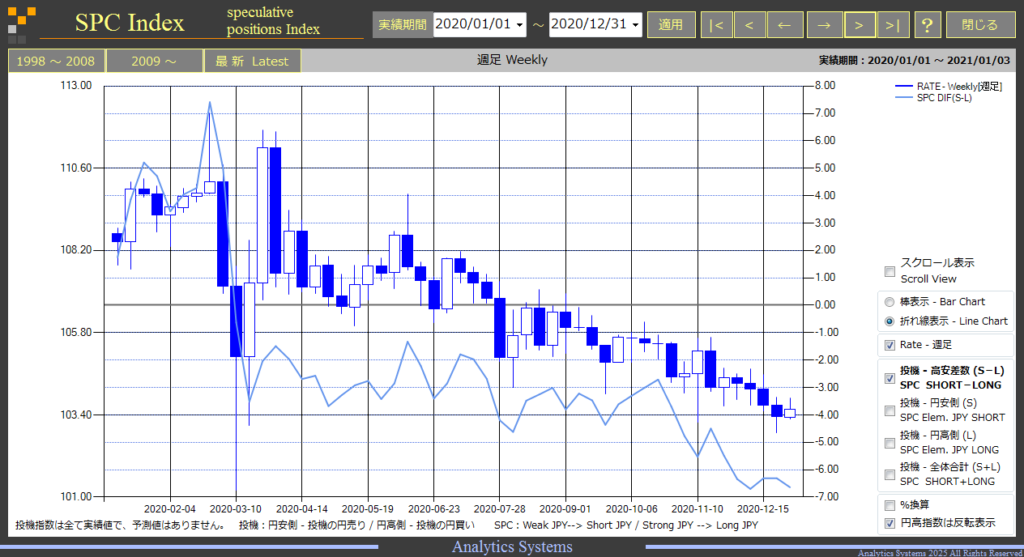Select the 棒表示 Bar Chart radio button
The height and width of the screenshot is (557, 1024).
(x=889, y=302)
